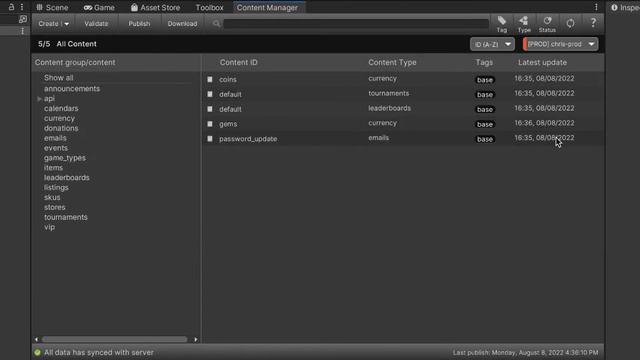This screenshot has width=640, height=360.
Task: Click the gems content ID
Action: coord(228,124)
